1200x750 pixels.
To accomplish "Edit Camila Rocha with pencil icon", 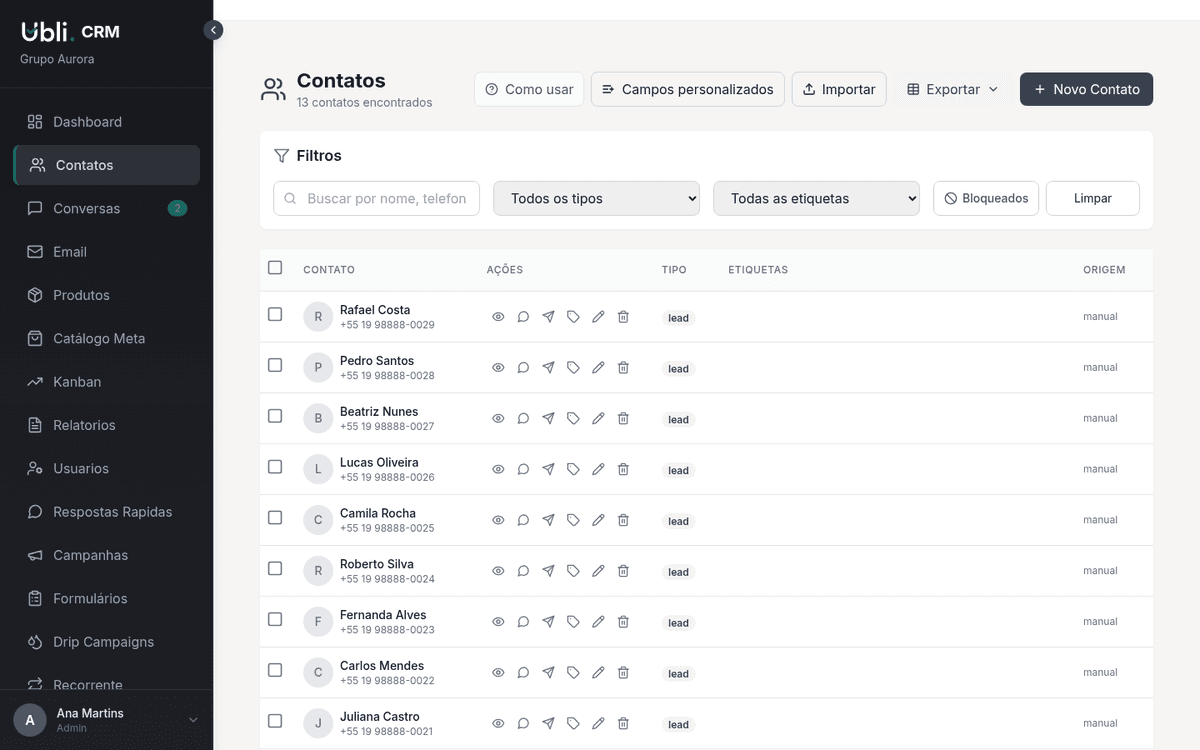I will 598,520.
